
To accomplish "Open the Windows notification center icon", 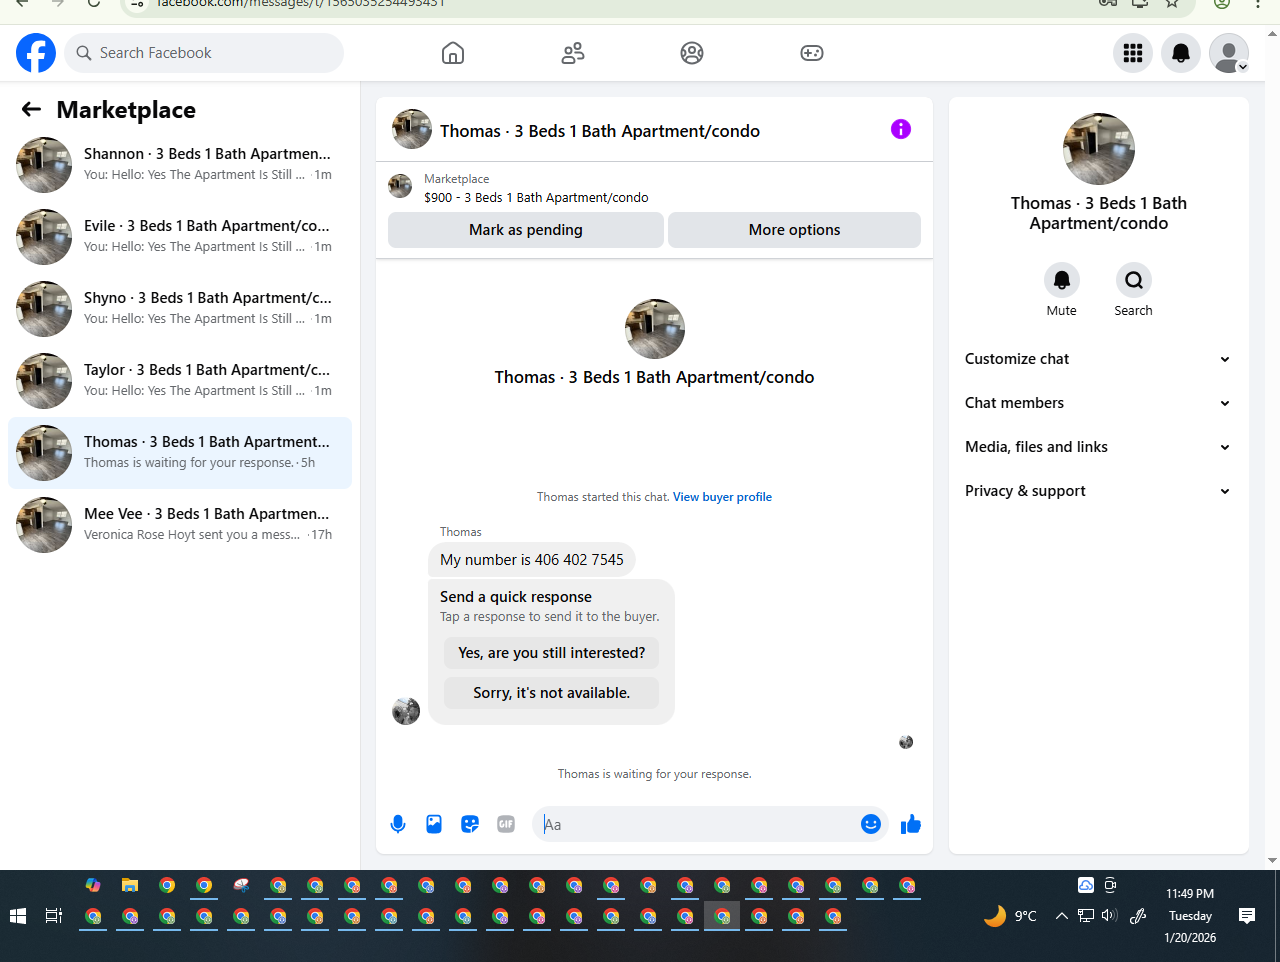I will (x=1247, y=916).
